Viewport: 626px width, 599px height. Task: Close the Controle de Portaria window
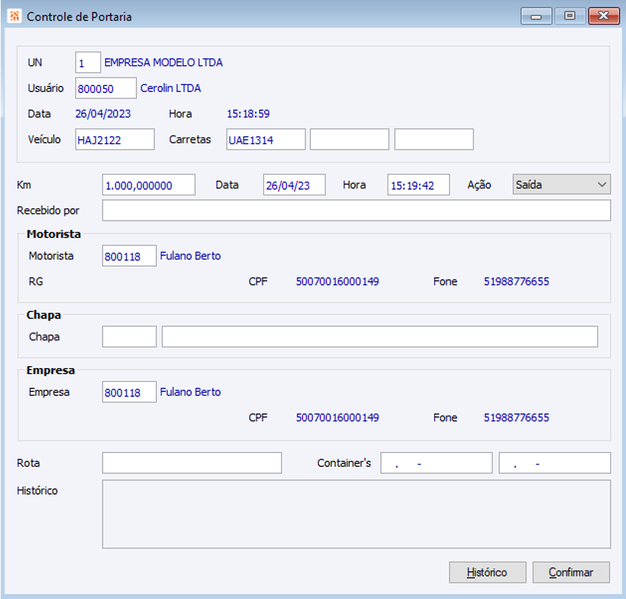(603, 16)
